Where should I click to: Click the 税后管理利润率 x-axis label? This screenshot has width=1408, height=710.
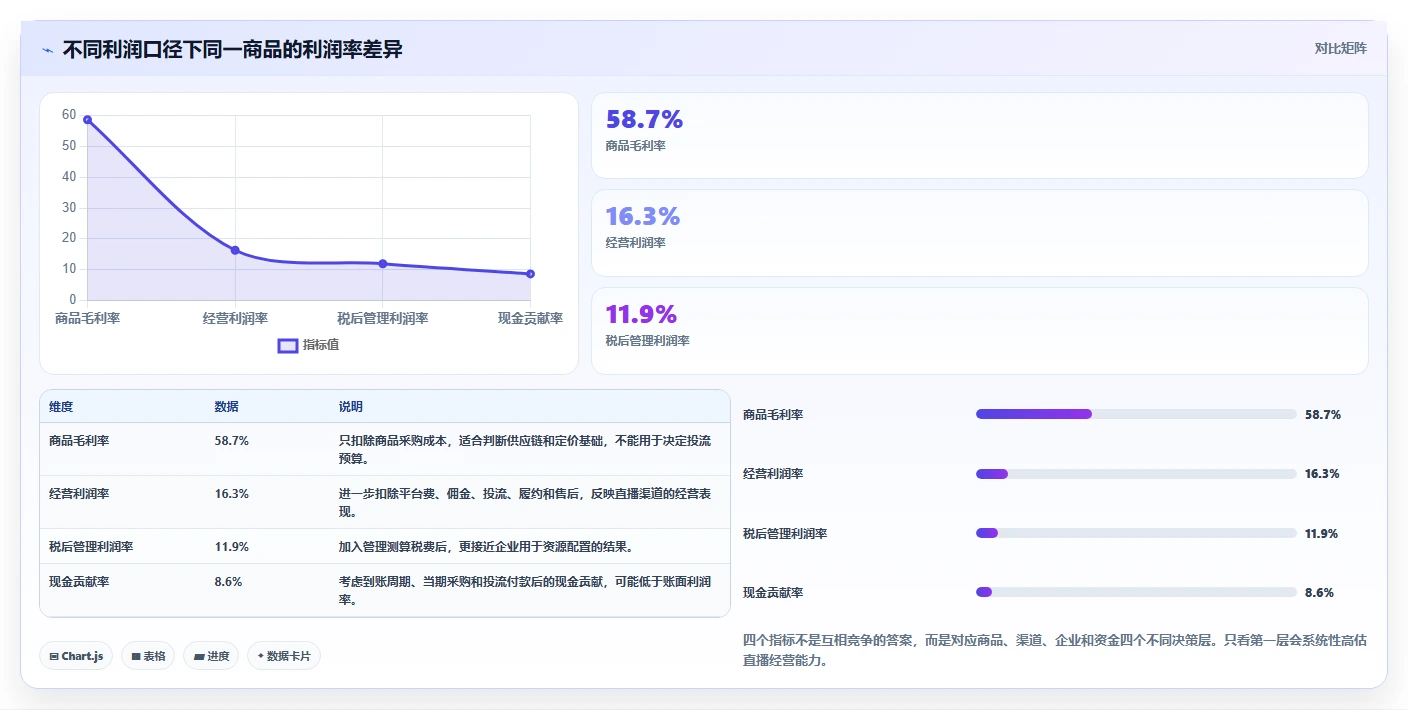pos(382,319)
